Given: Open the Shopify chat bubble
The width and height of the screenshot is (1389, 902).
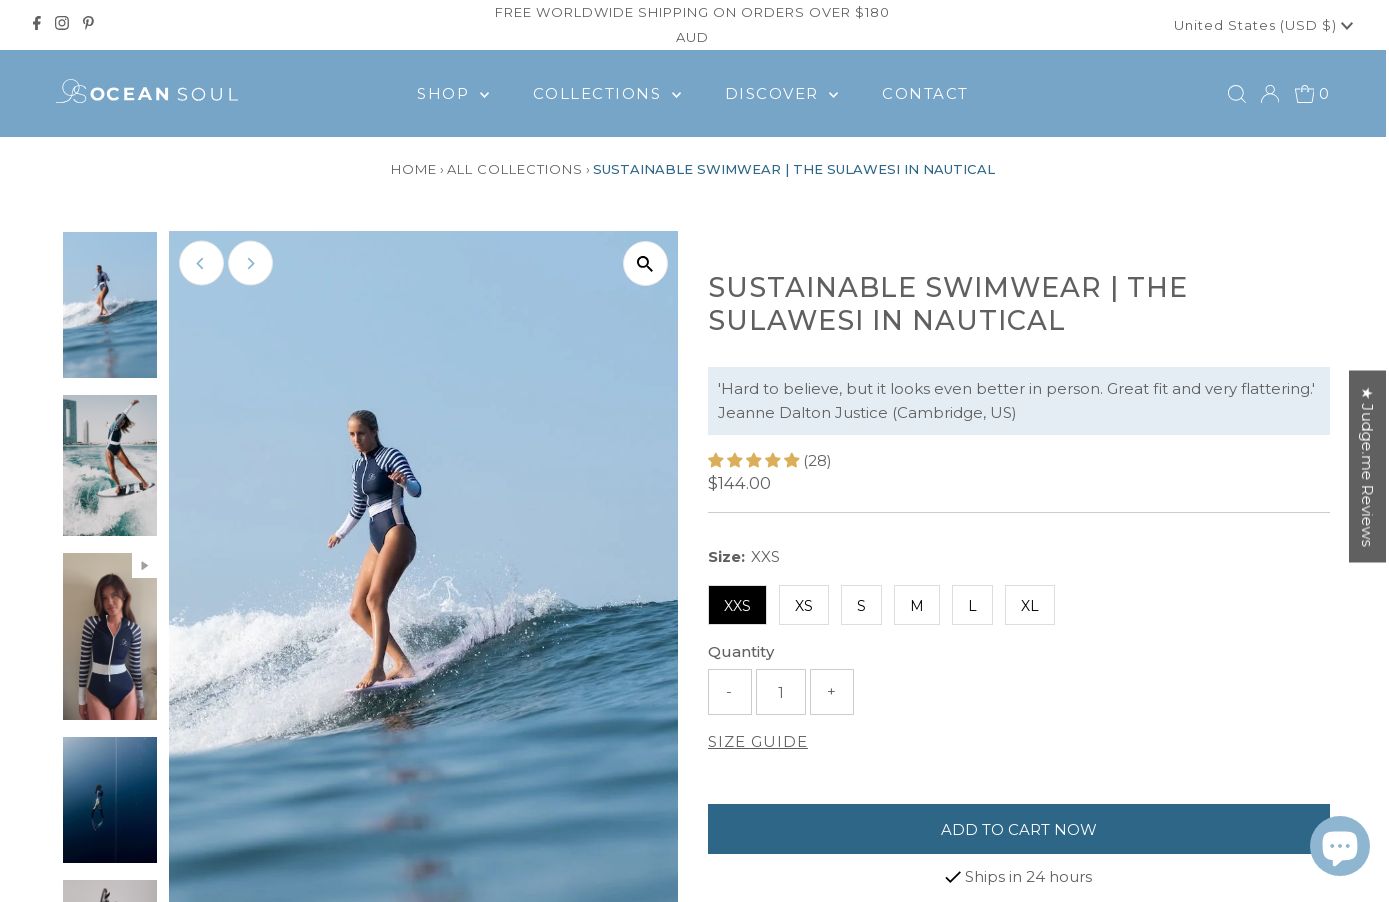Looking at the screenshot, I should coord(1339,846).
